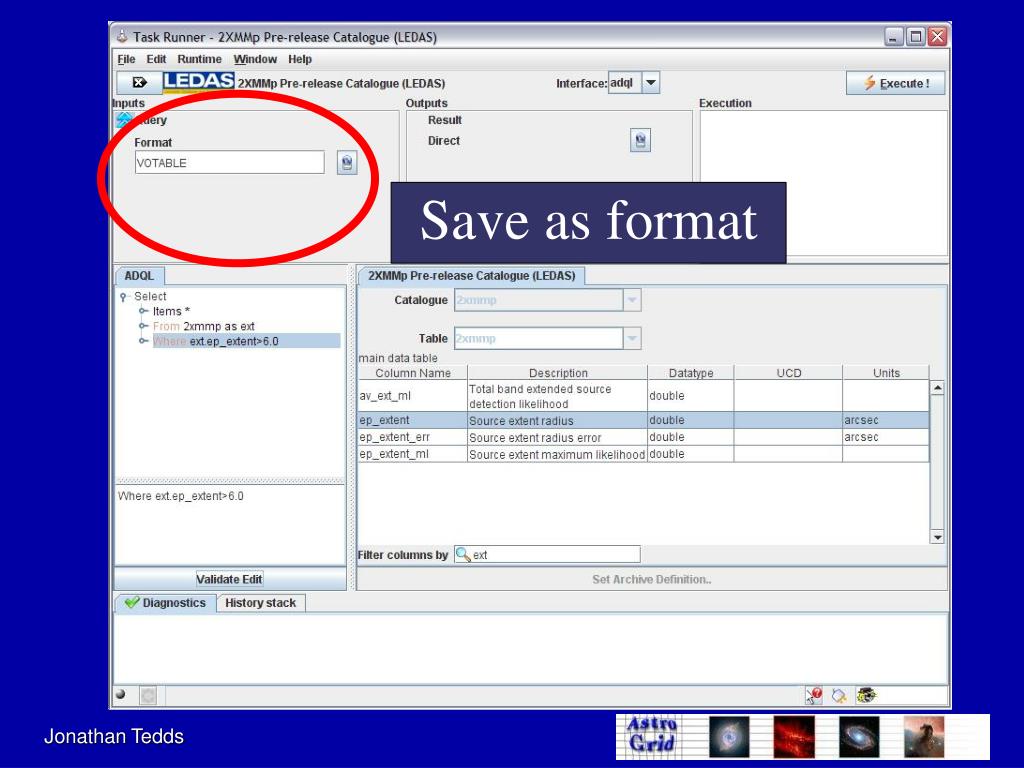Click the magnifier icon in the status bar
This screenshot has height=768, width=1024.
(839, 696)
